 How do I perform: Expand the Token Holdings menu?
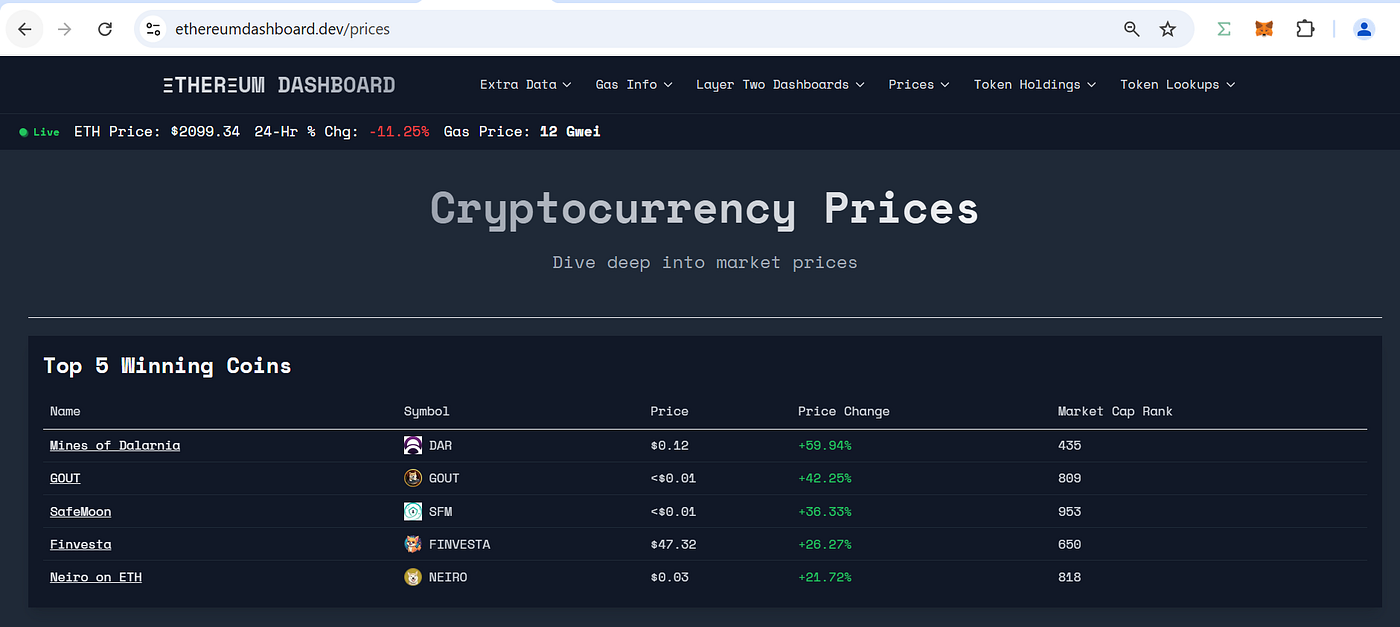click(1035, 85)
